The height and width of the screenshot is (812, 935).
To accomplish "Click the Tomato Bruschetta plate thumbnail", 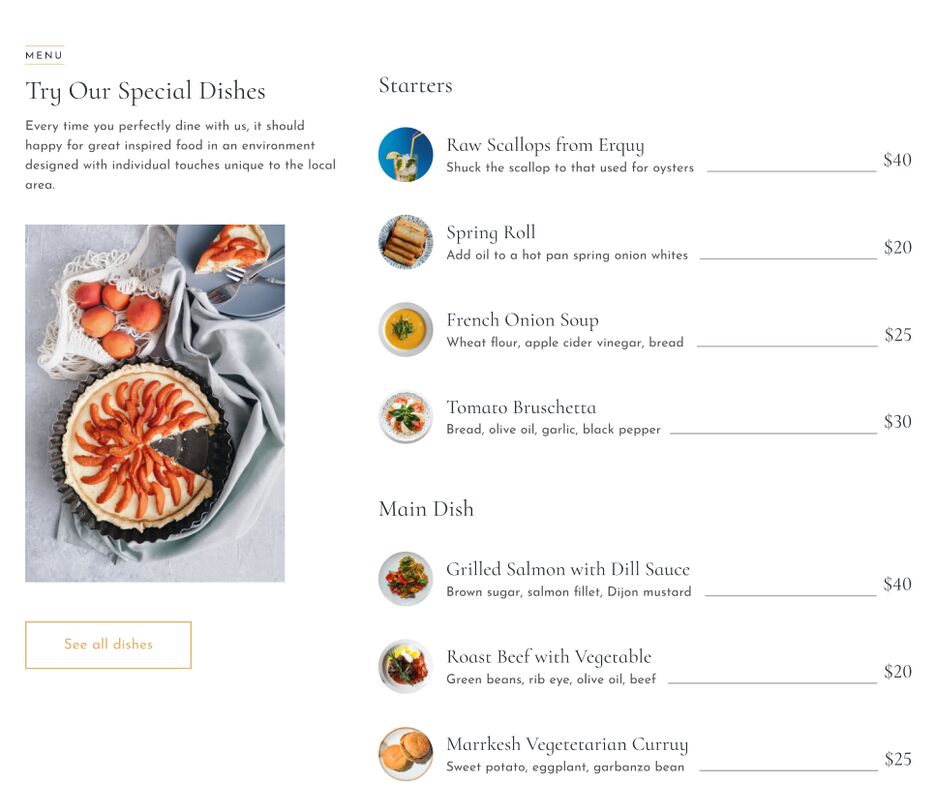I will (405, 417).
